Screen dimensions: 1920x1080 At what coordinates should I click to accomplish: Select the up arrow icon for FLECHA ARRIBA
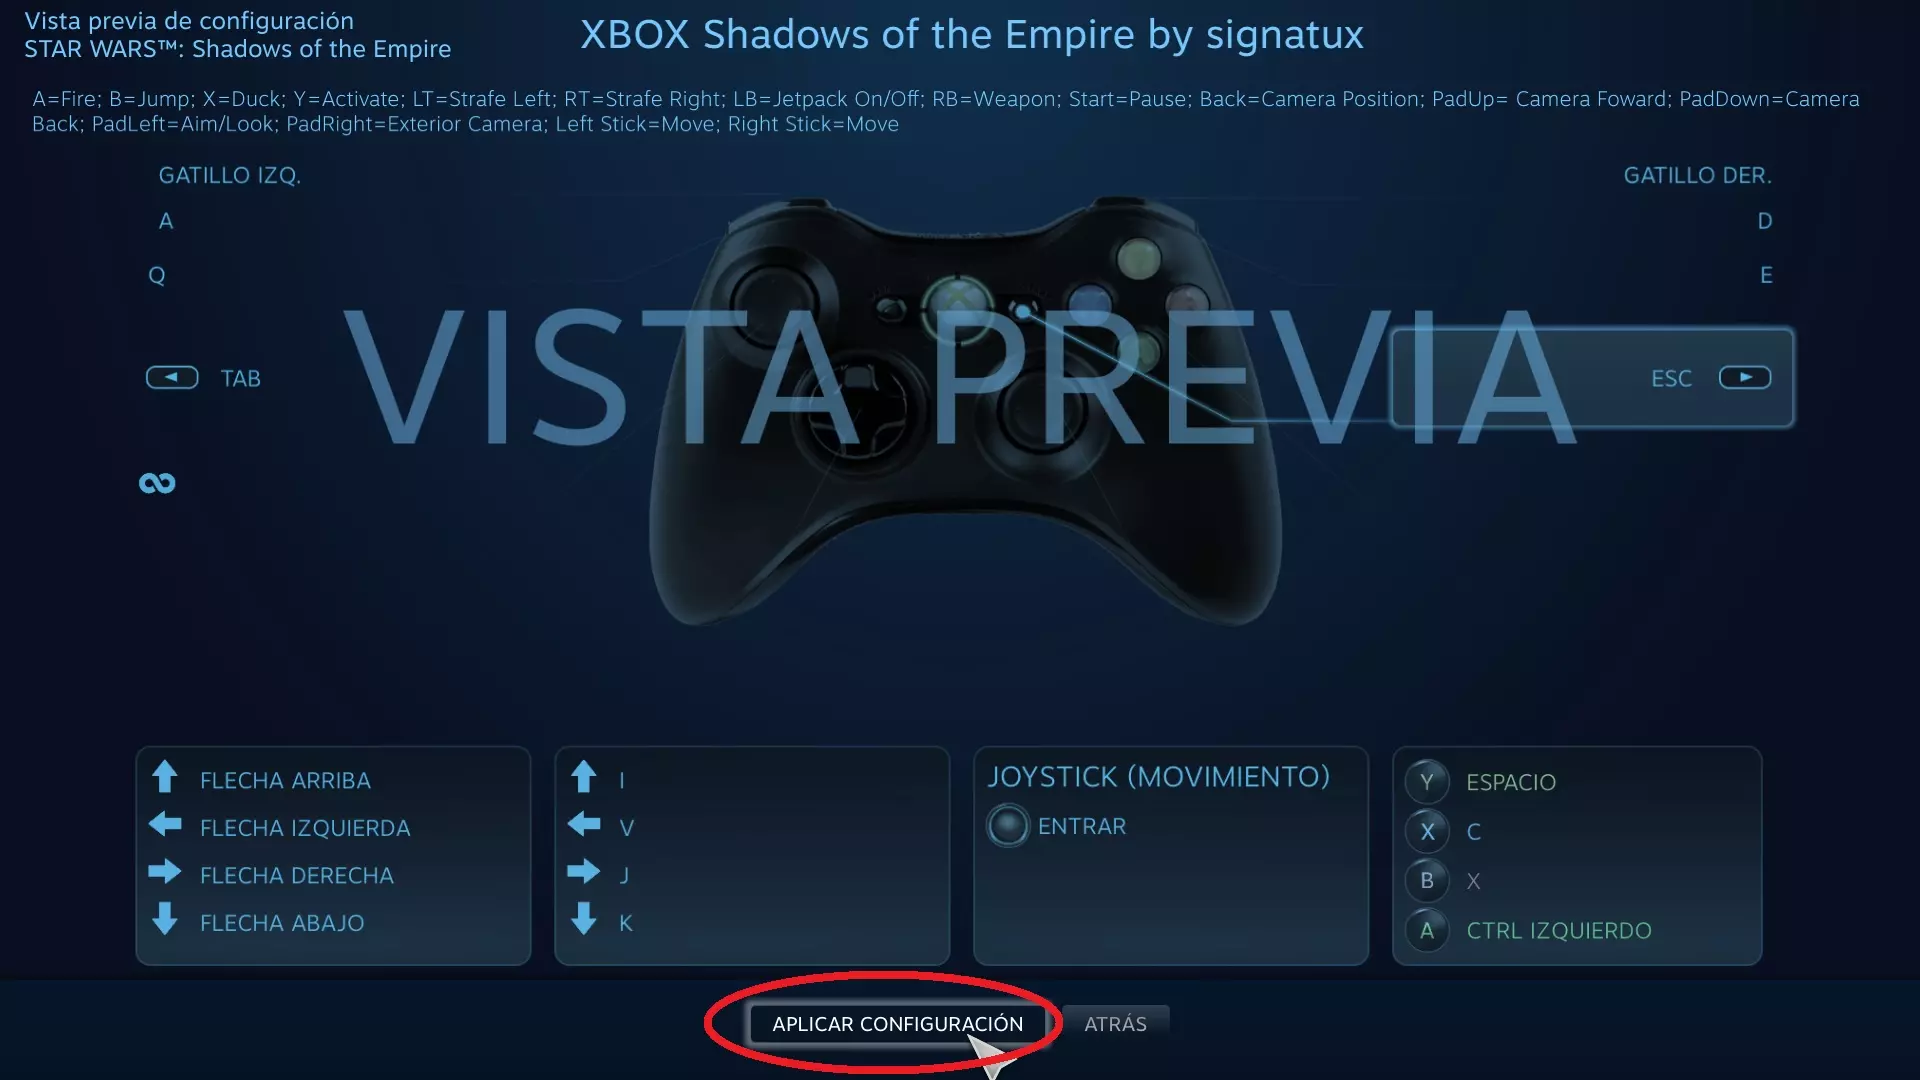[x=165, y=777]
